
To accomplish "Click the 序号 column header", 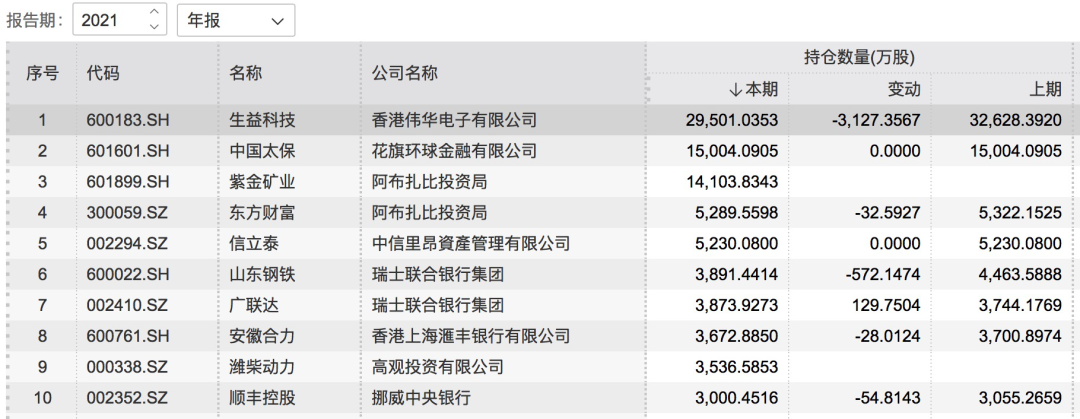I will click(42, 73).
